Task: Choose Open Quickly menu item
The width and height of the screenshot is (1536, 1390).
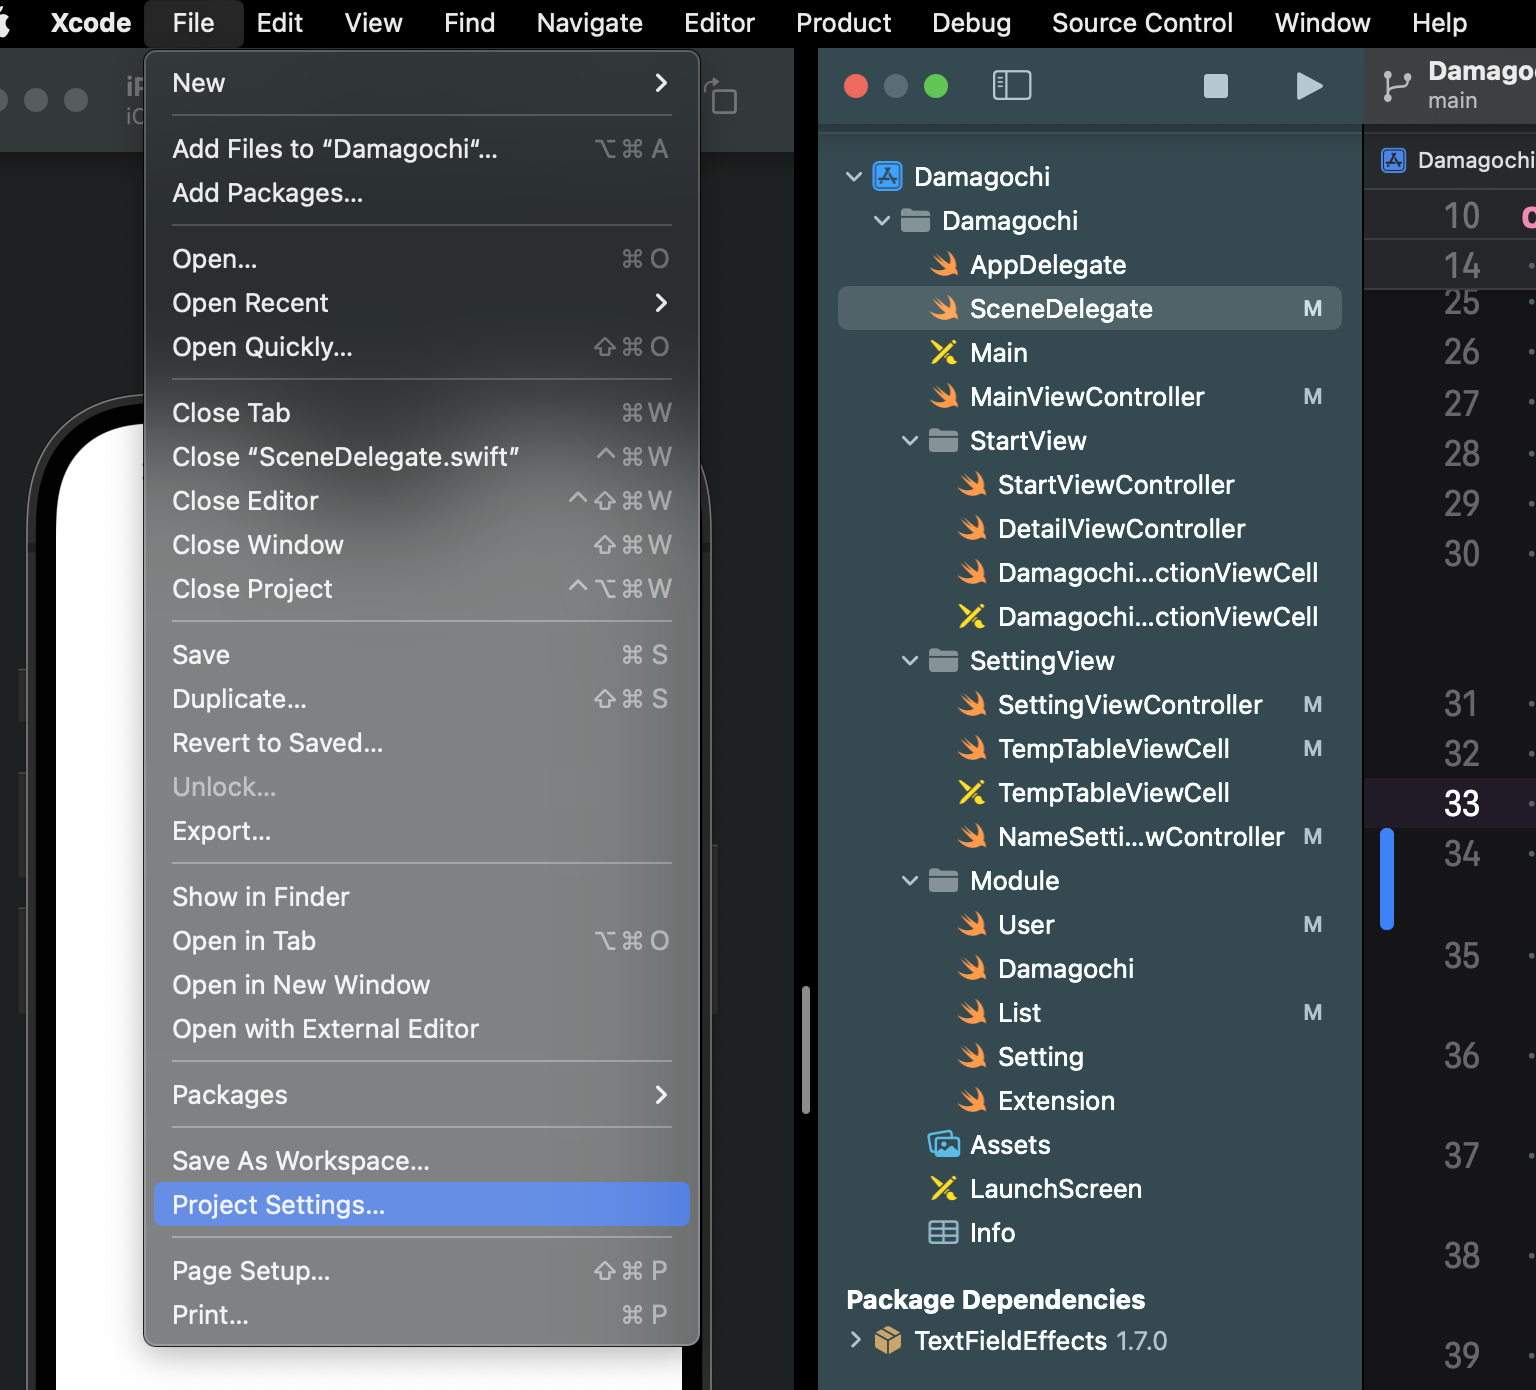Action: (421, 347)
